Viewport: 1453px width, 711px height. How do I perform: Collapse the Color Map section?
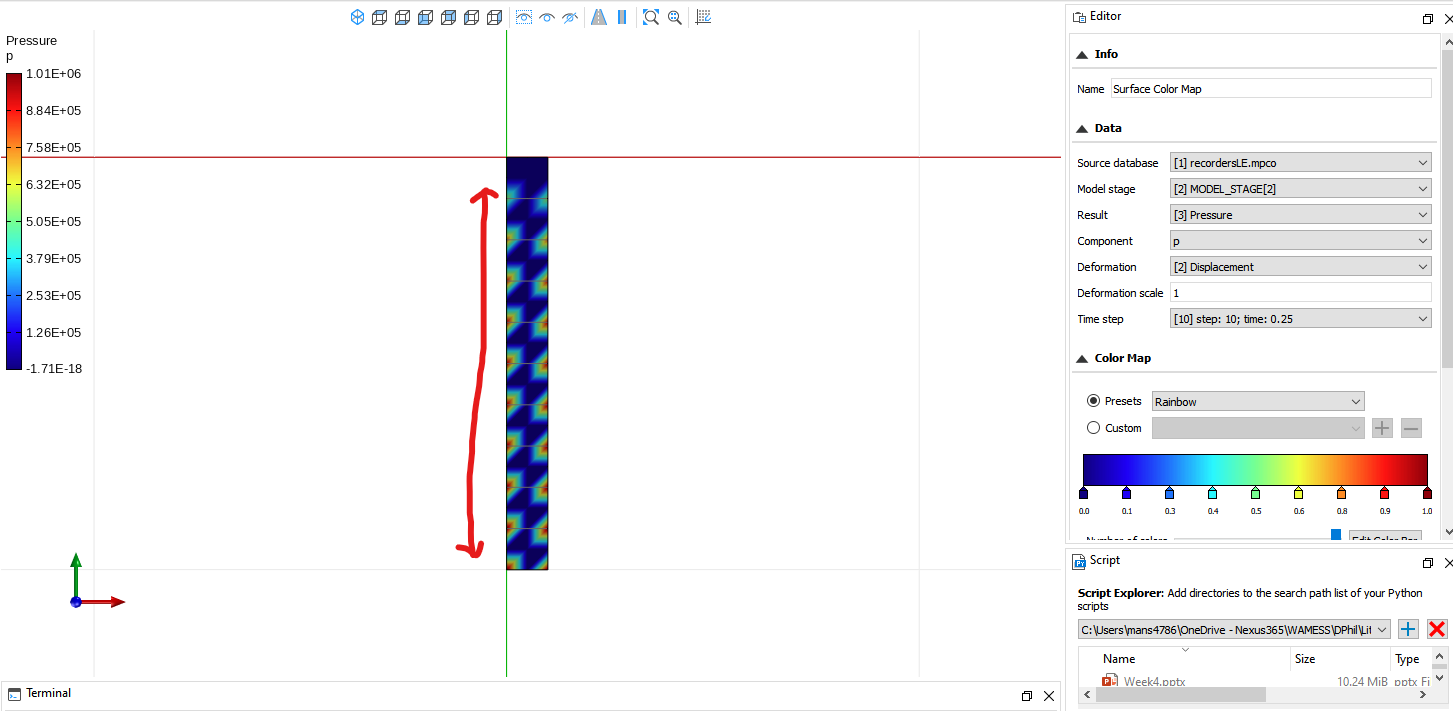[1082, 359]
